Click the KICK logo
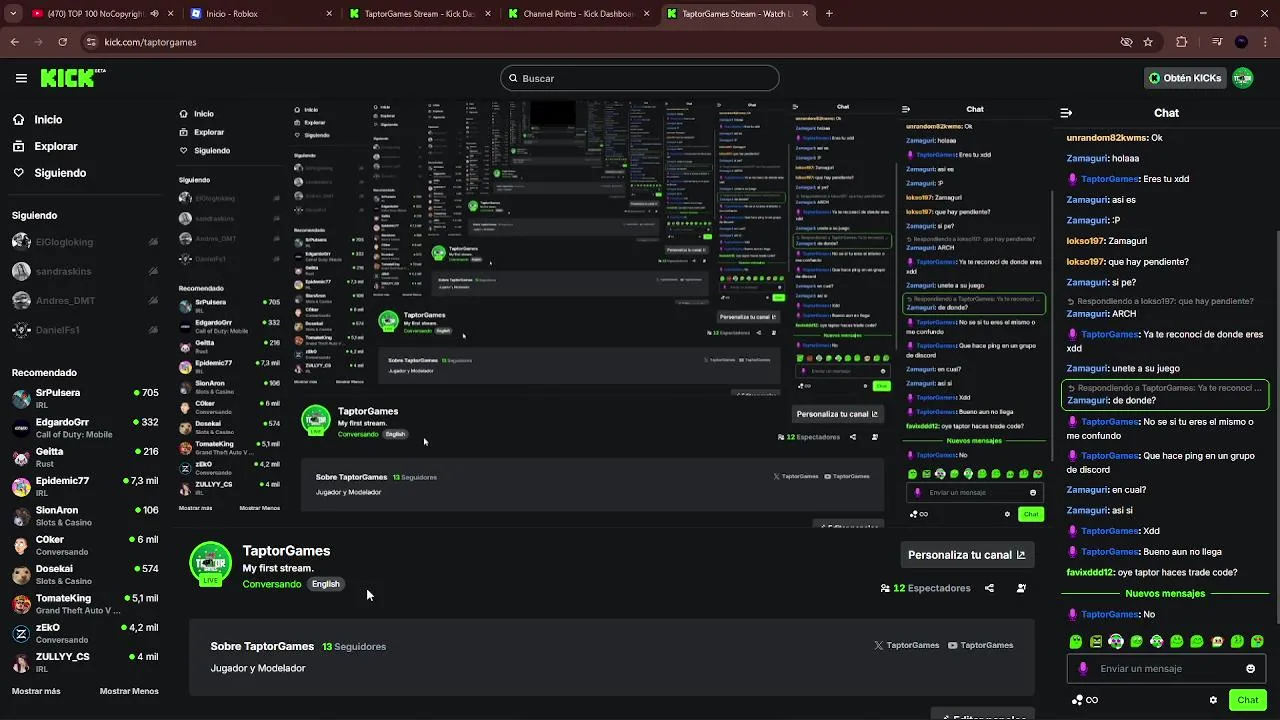Viewport: 1280px width, 720px height. pos(72,77)
